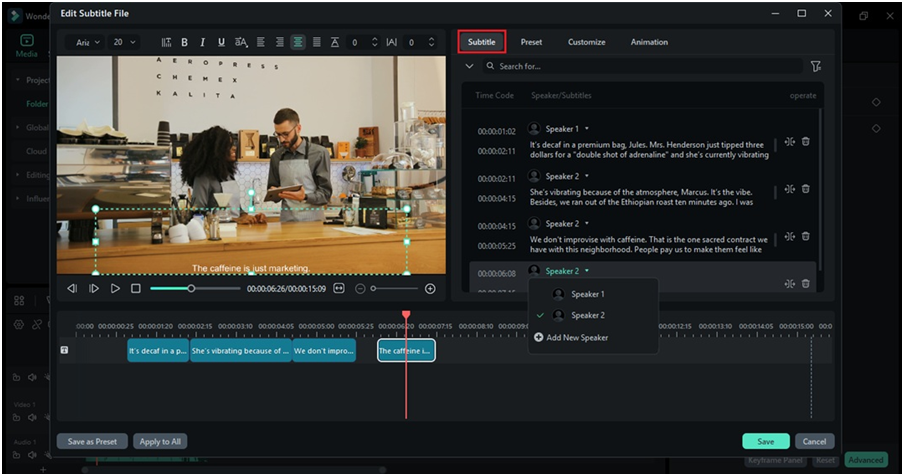Open the Animation tab
The width and height of the screenshot is (904, 476).
tap(649, 42)
